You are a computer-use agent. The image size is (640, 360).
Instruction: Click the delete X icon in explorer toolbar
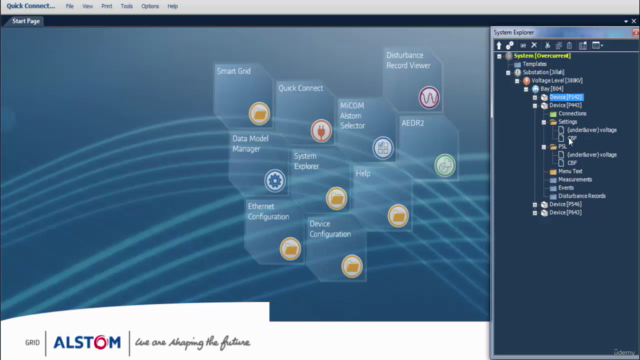(534, 45)
